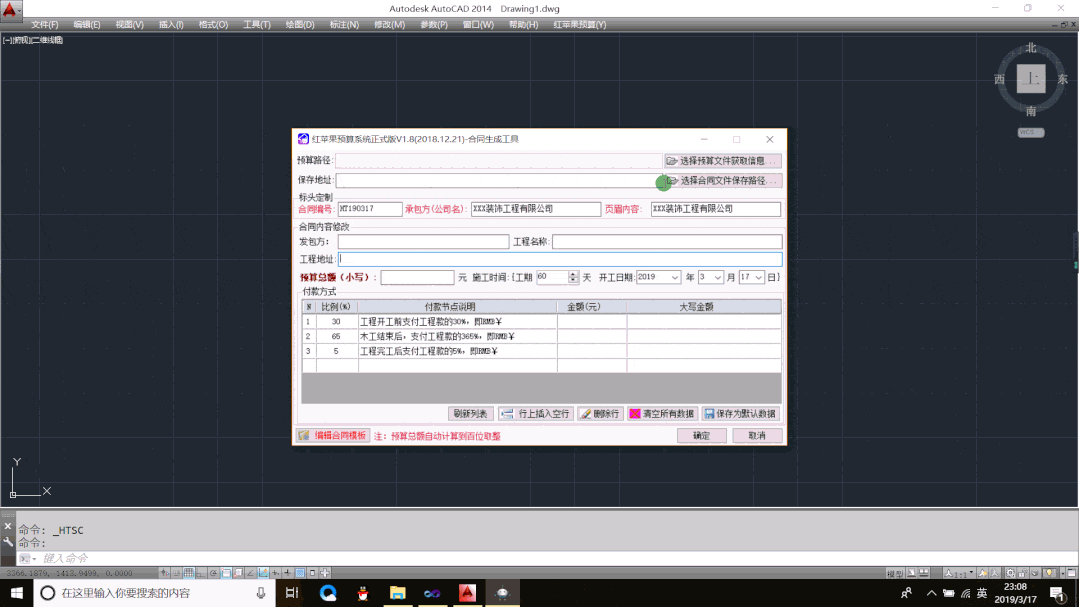Click the 页眉内容 input field
The image size is (1079, 607).
coord(716,209)
